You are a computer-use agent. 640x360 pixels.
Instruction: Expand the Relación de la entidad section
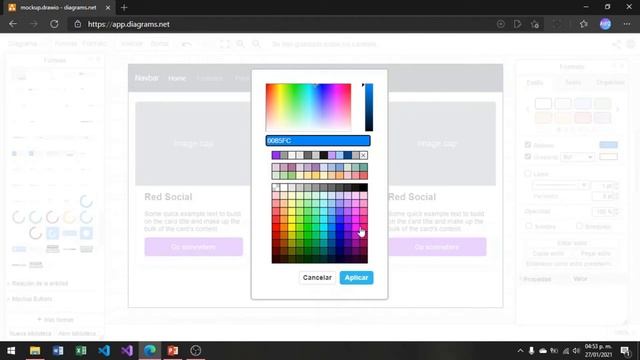click(40, 283)
